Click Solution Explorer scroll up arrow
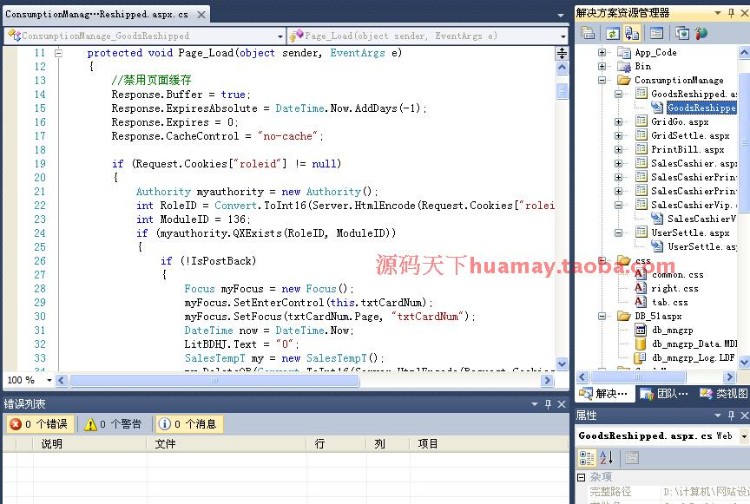 coord(744,52)
